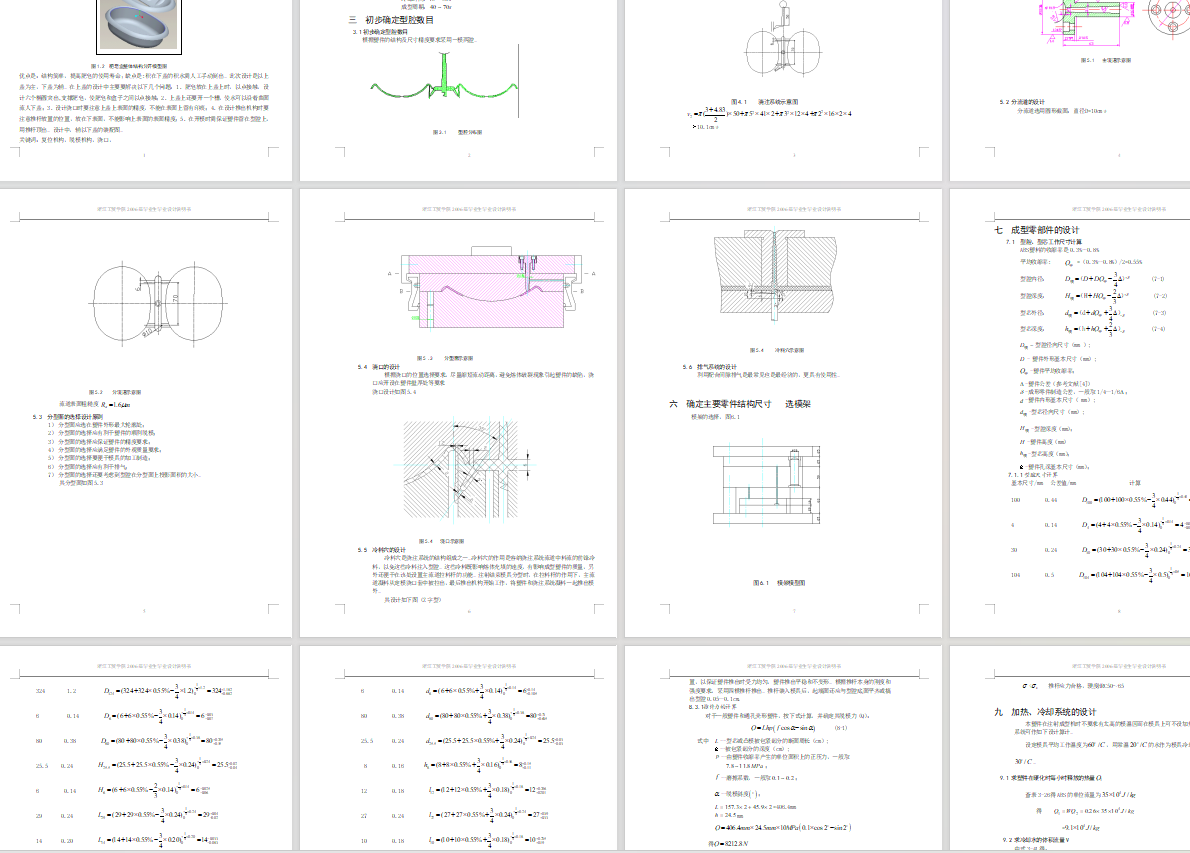The width and height of the screenshot is (1190, 853).
Task: Click the table row starting with 324 and 1.2
Action: (x=134, y=691)
